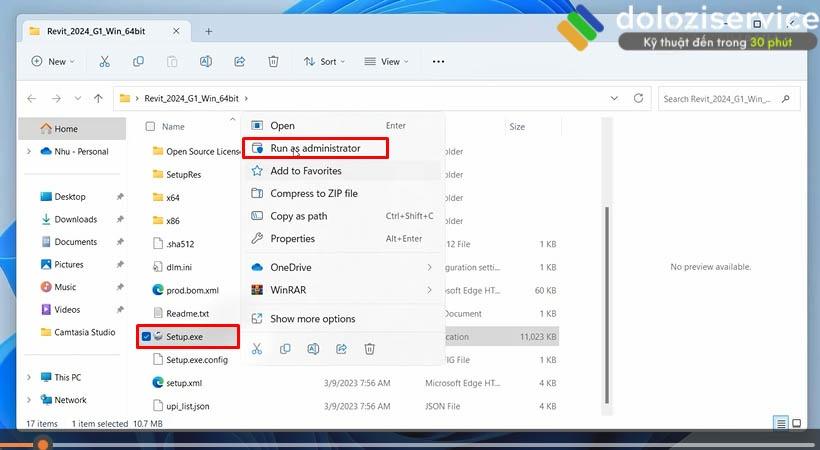Go up one folder level
Image resolution: width=820 pixels, height=450 pixels.
[x=98, y=98]
